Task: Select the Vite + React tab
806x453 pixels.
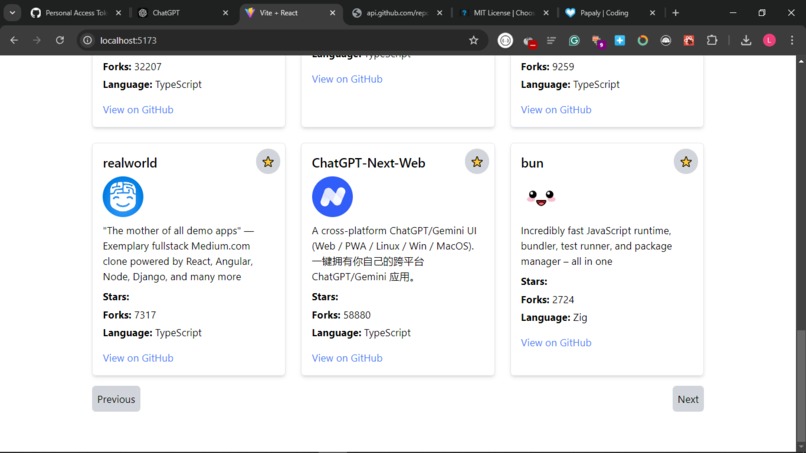Action: pyautogui.click(x=289, y=13)
